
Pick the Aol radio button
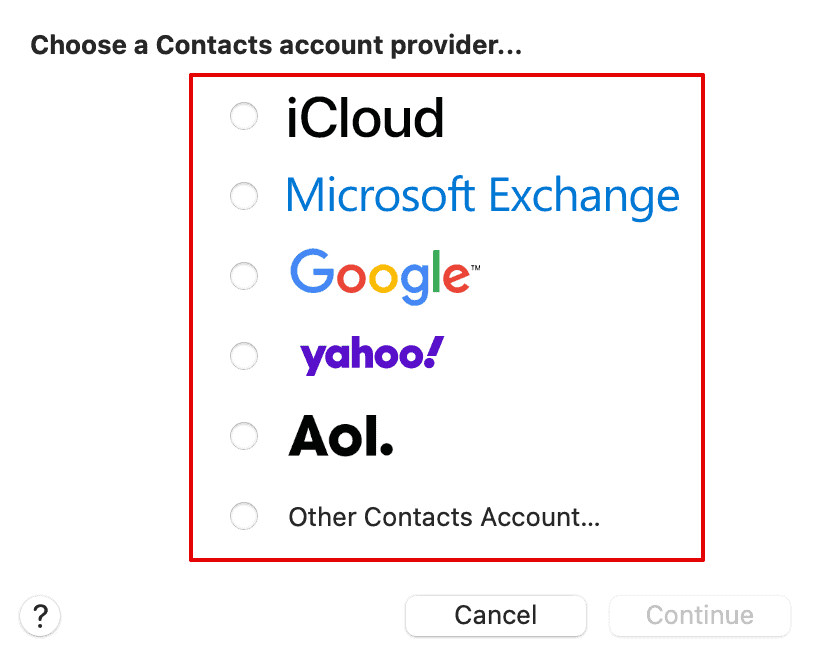coord(244,436)
